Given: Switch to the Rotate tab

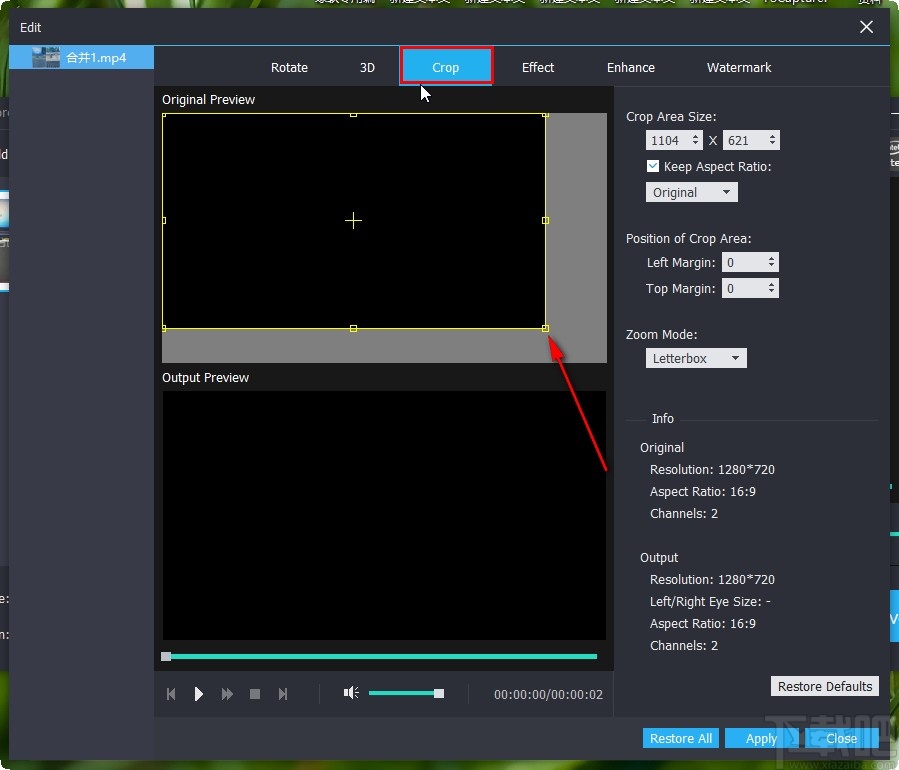Looking at the screenshot, I should tap(290, 68).
